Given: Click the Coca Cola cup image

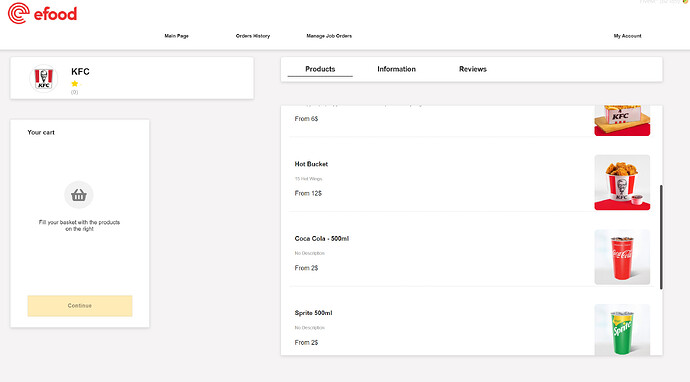Looking at the screenshot, I should (x=622, y=257).
